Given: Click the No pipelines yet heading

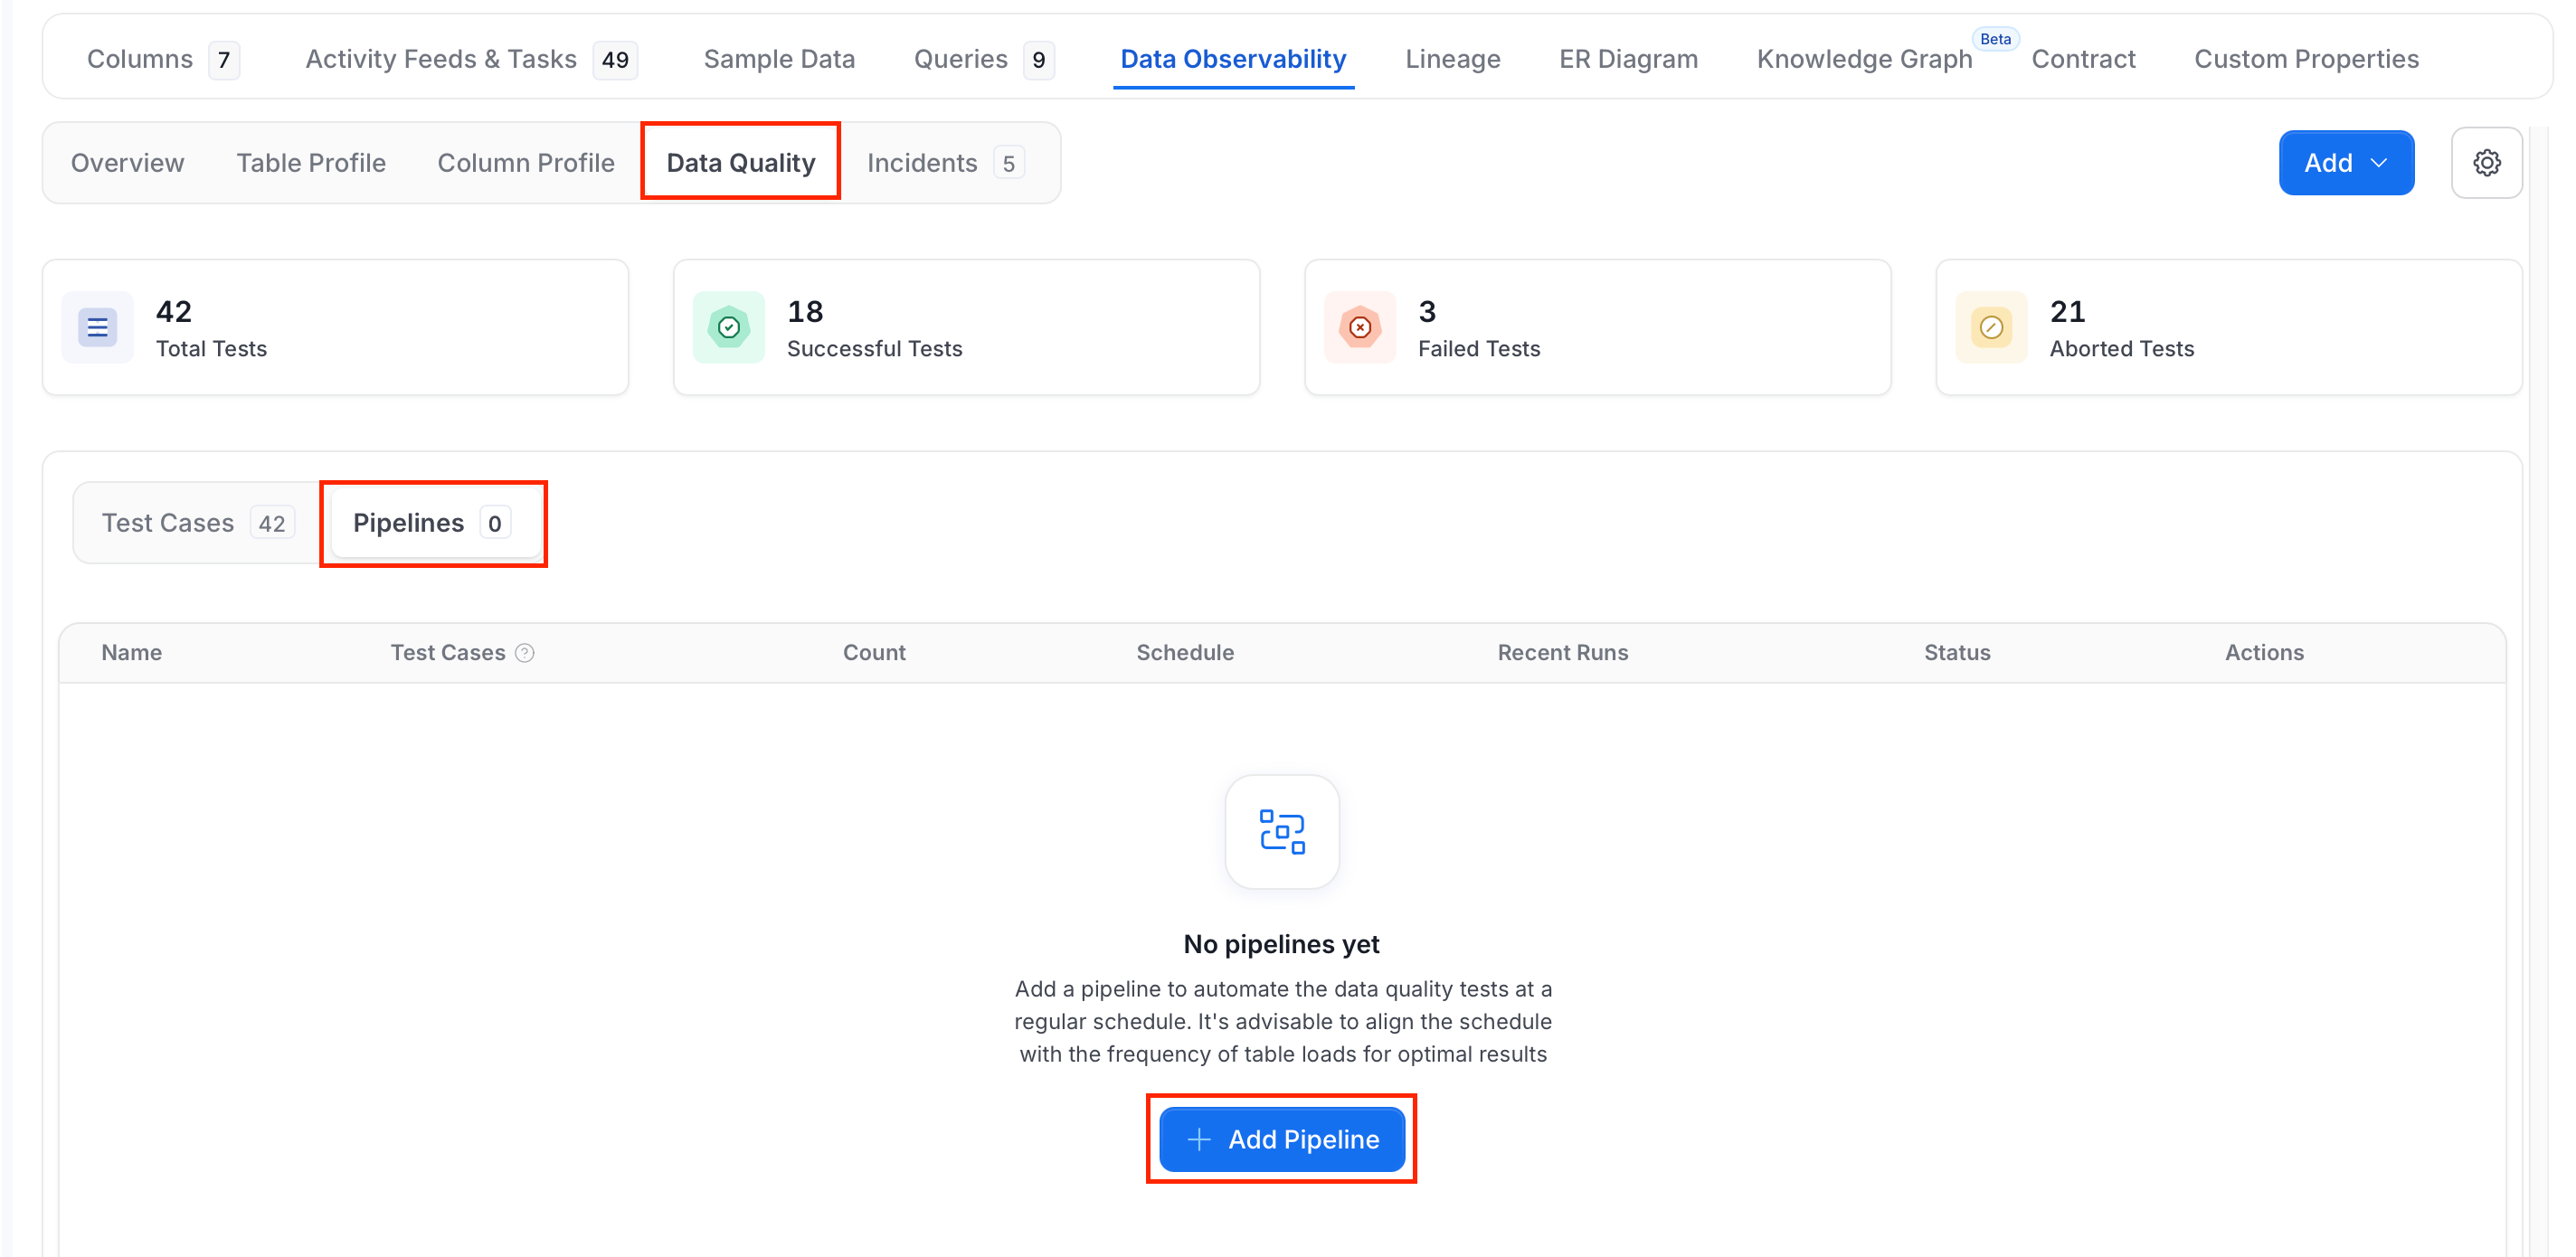Looking at the screenshot, I should (x=1282, y=944).
